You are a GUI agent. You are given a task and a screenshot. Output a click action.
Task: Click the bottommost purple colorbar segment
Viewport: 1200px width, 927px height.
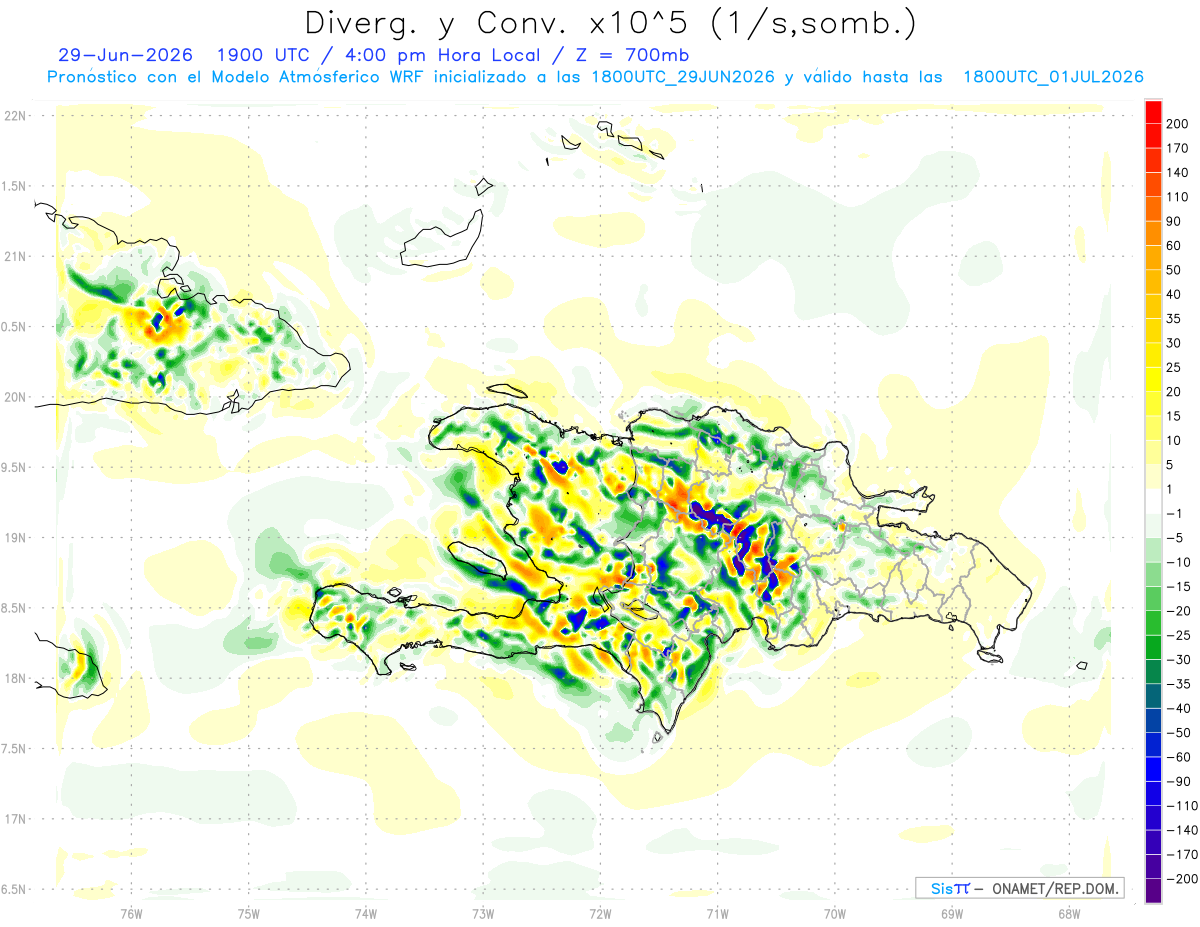click(x=1153, y=890)
